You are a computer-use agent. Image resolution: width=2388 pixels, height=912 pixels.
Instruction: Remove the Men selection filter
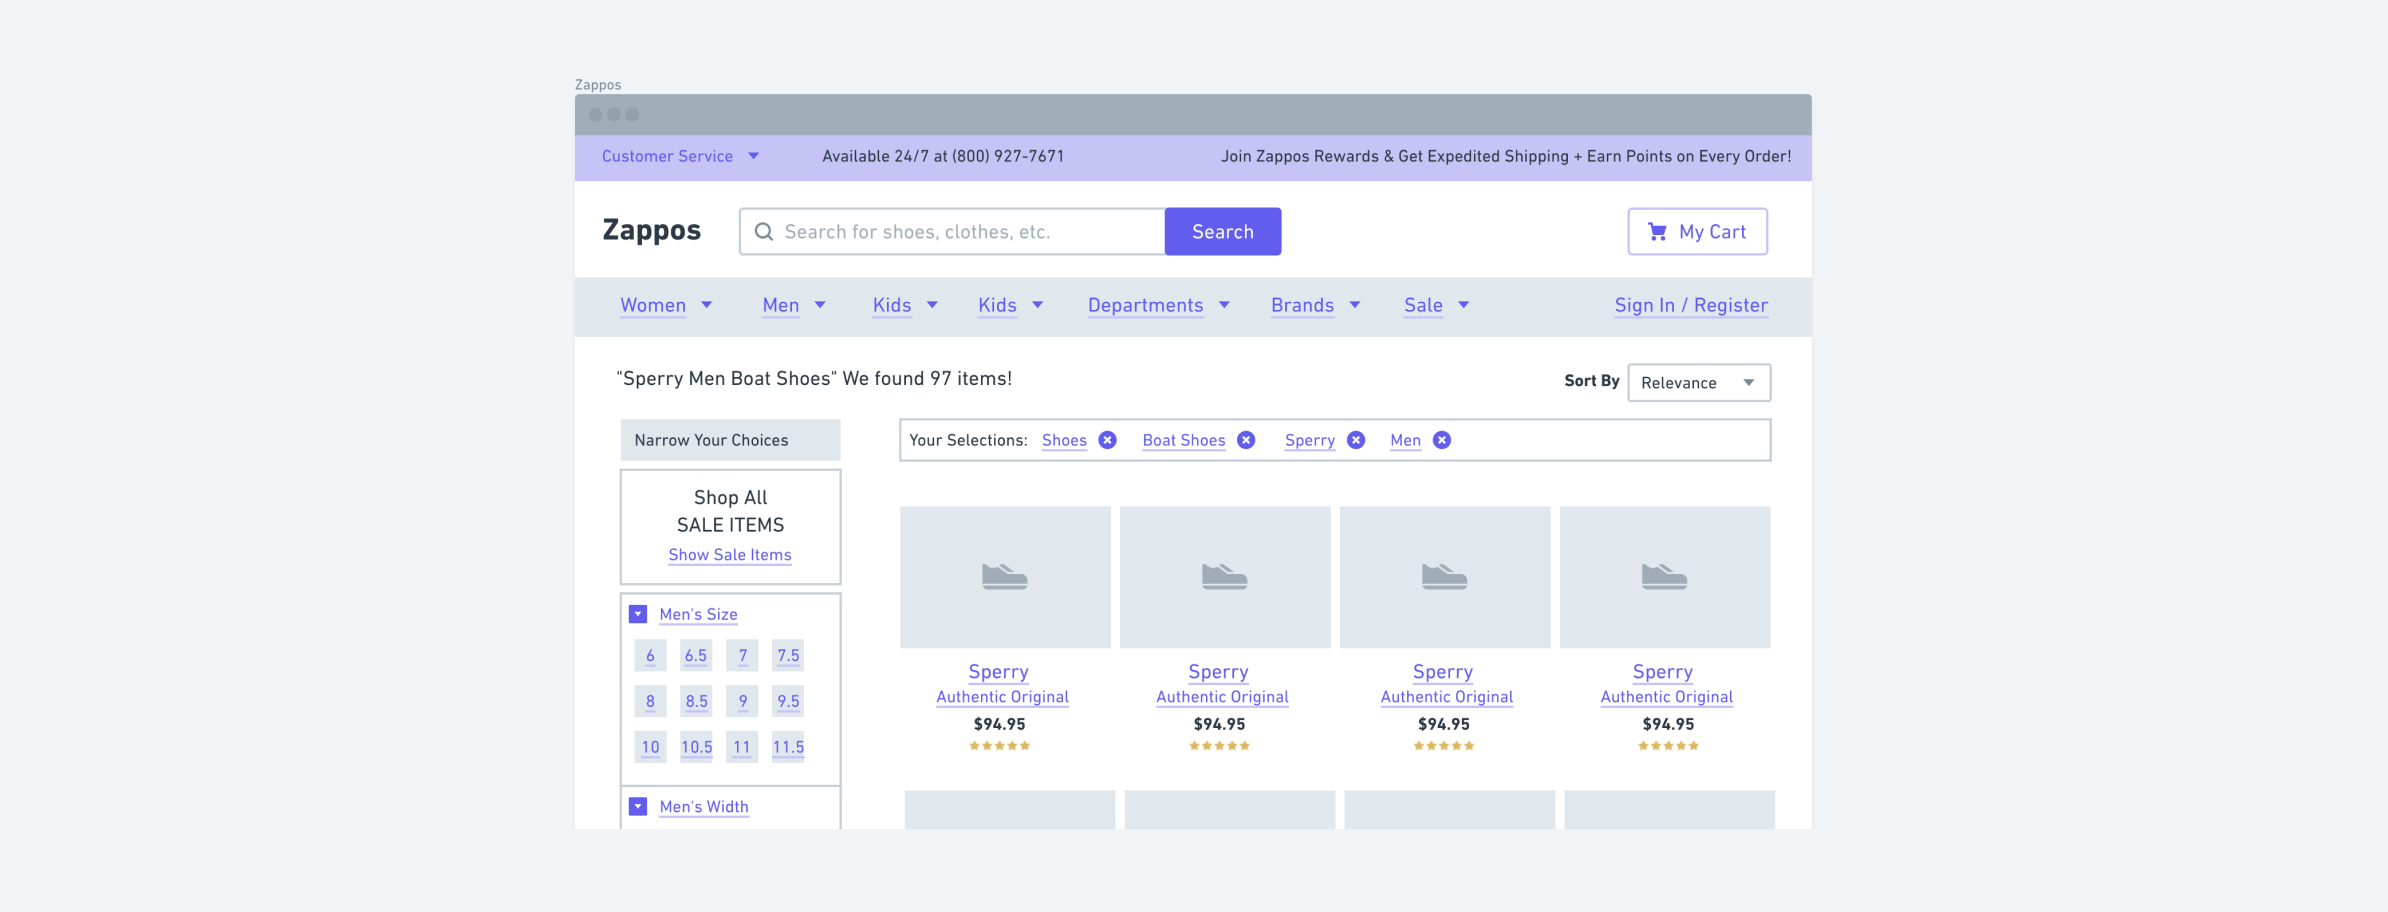1442,440
